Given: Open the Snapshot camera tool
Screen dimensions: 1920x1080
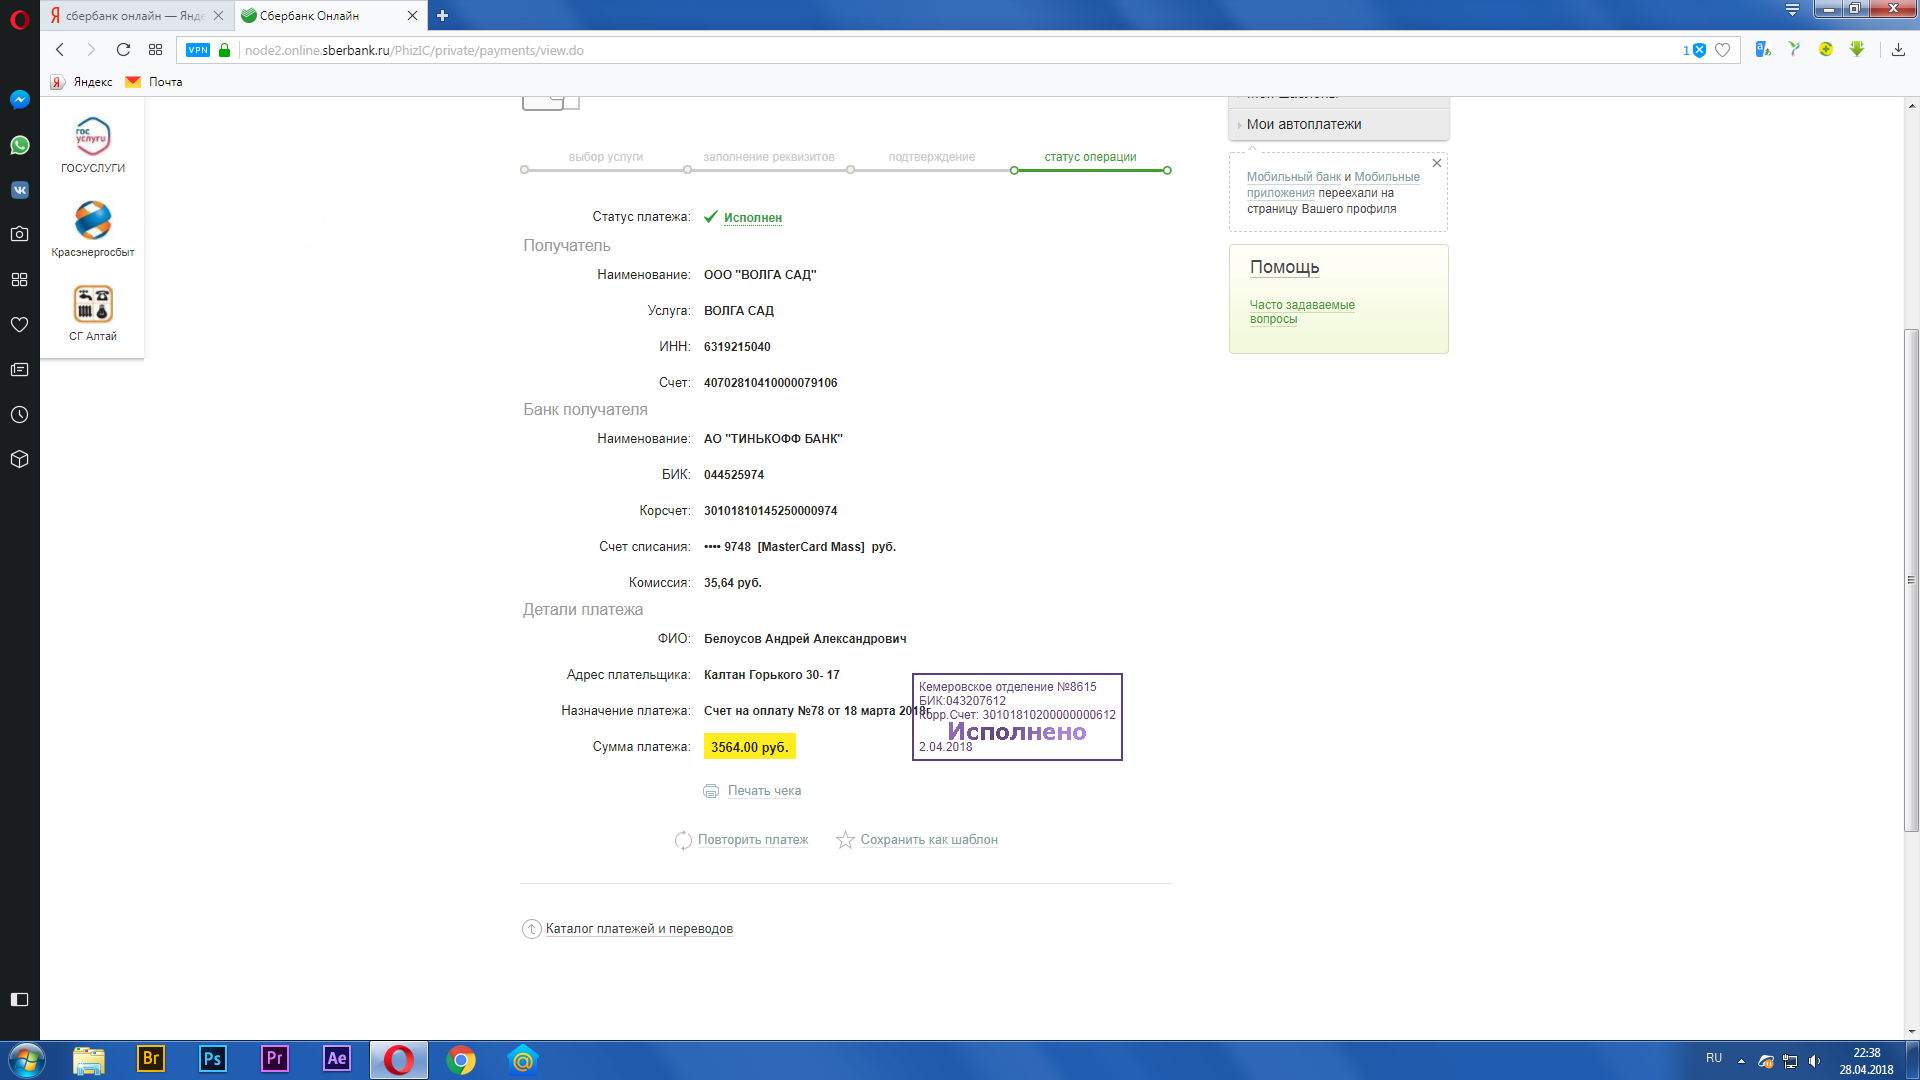Looking at the screenshot, I should 19,234.
